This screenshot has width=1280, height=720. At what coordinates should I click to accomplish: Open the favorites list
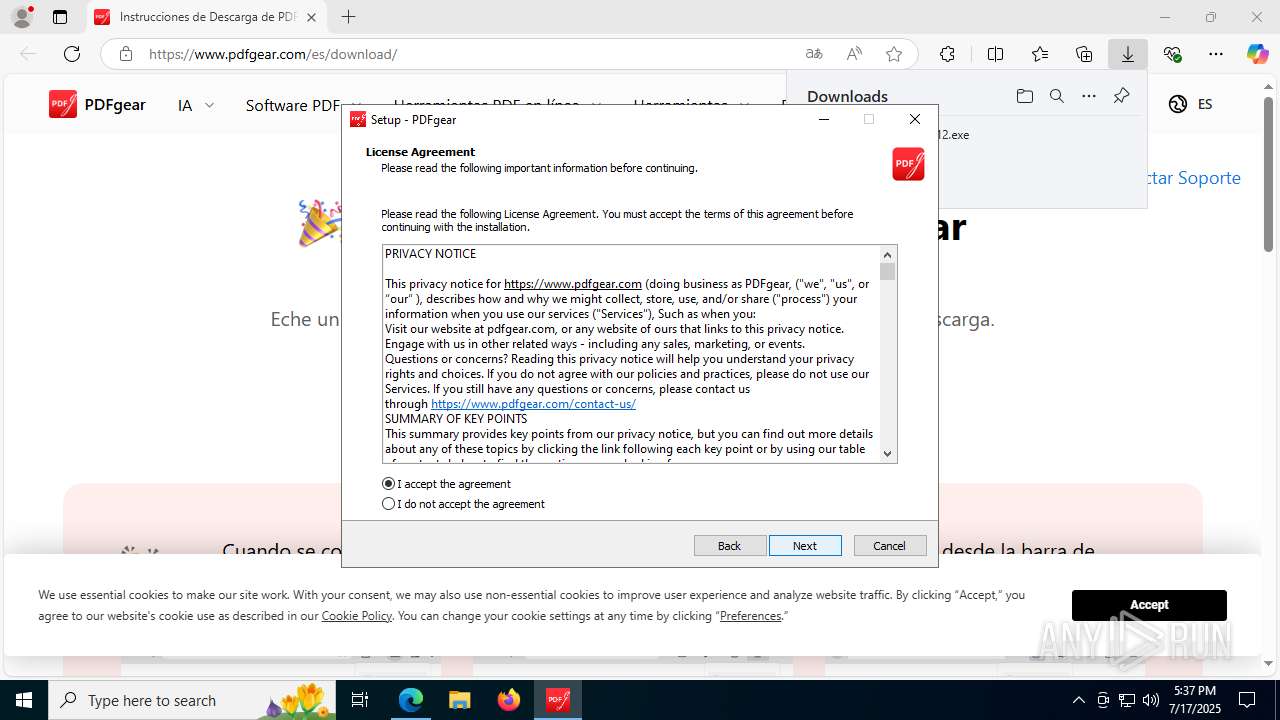click(x=1040, y=54)
